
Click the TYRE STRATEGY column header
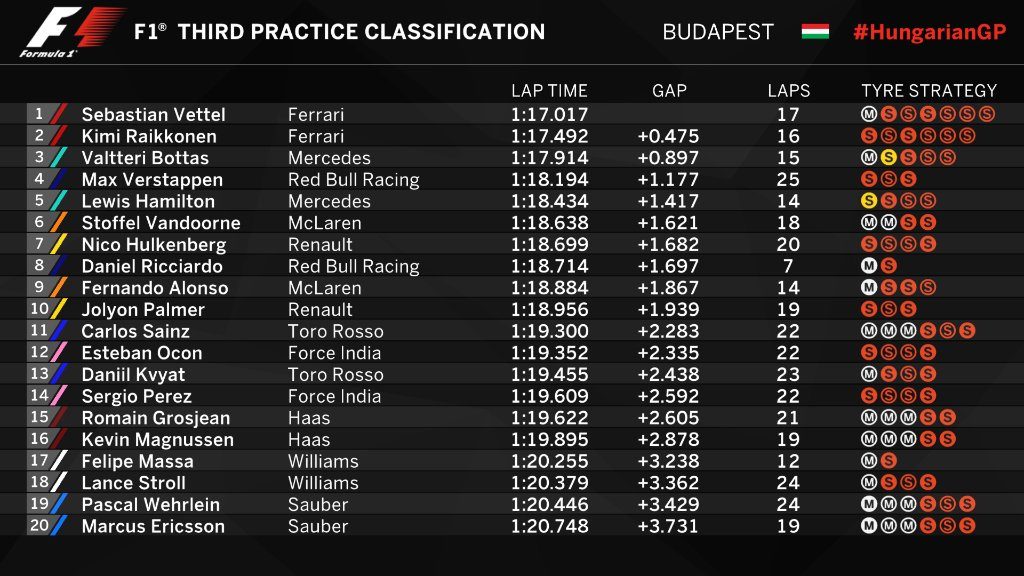click(929, 91)
